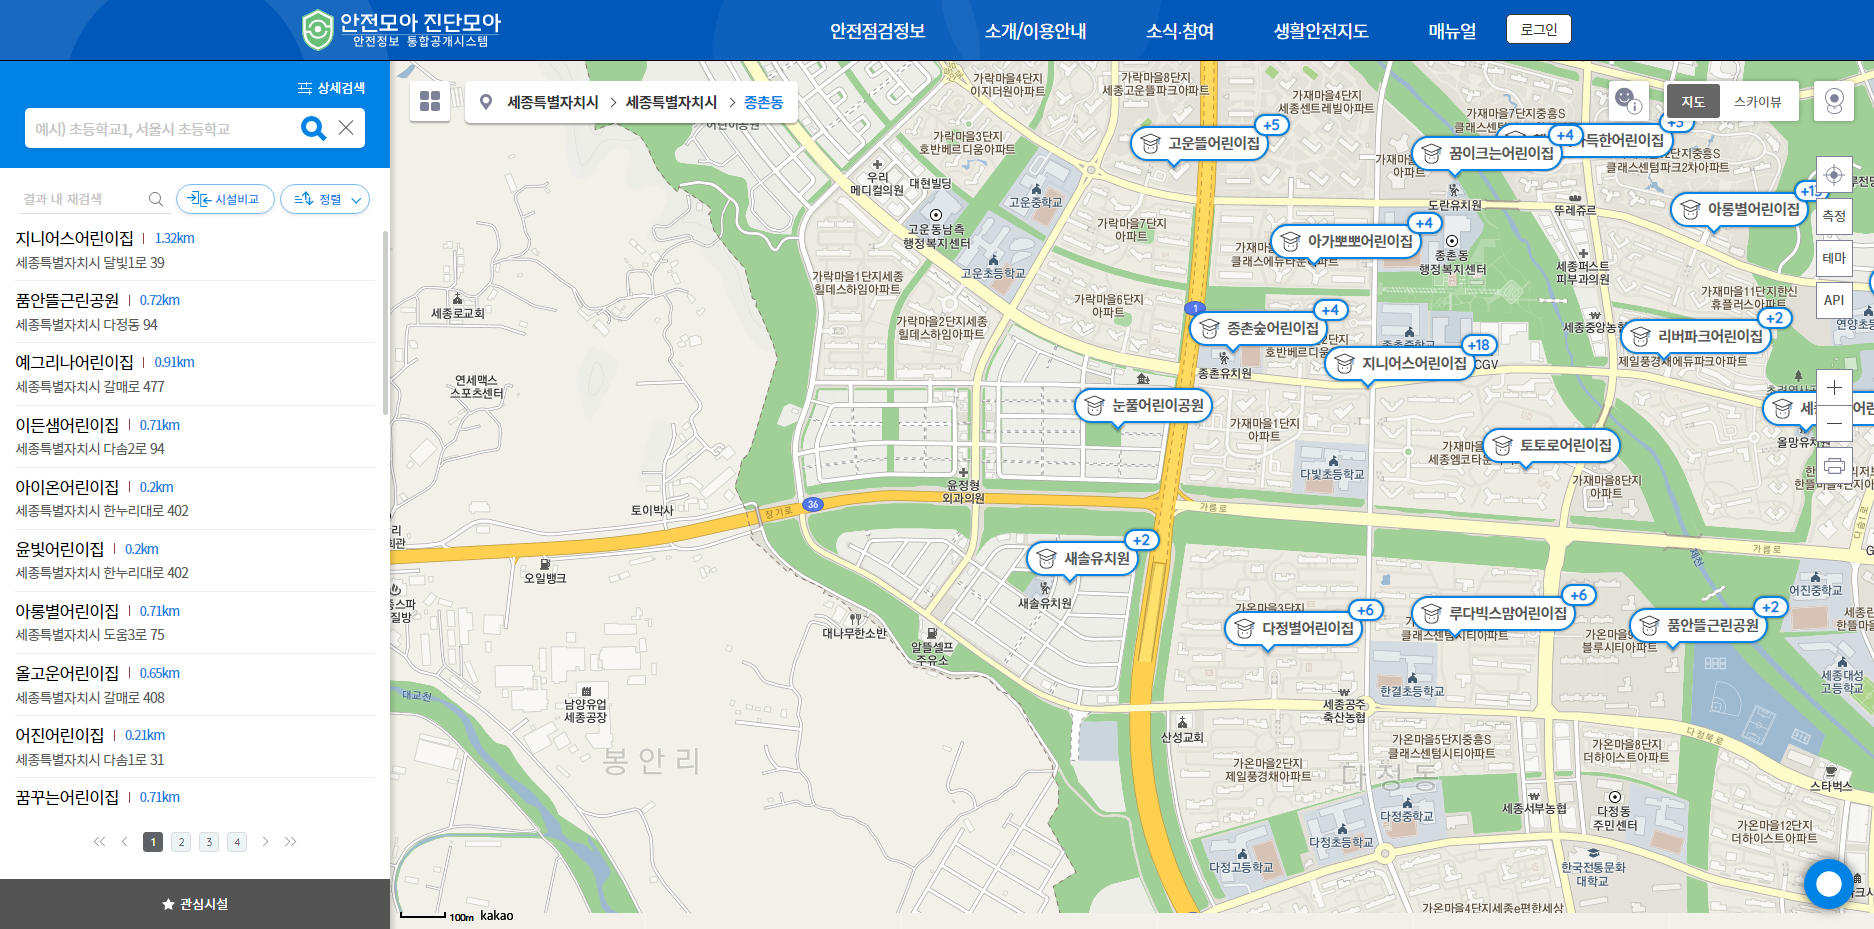Click the results list scrollbar
The image size is (1874, 929).
coord(386,322)
